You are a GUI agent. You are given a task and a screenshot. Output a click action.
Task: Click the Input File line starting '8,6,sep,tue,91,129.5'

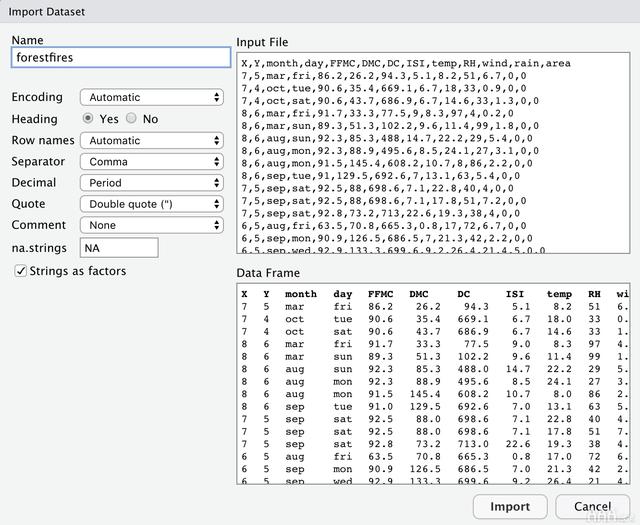pyautogui.click(x=380, y=176)
